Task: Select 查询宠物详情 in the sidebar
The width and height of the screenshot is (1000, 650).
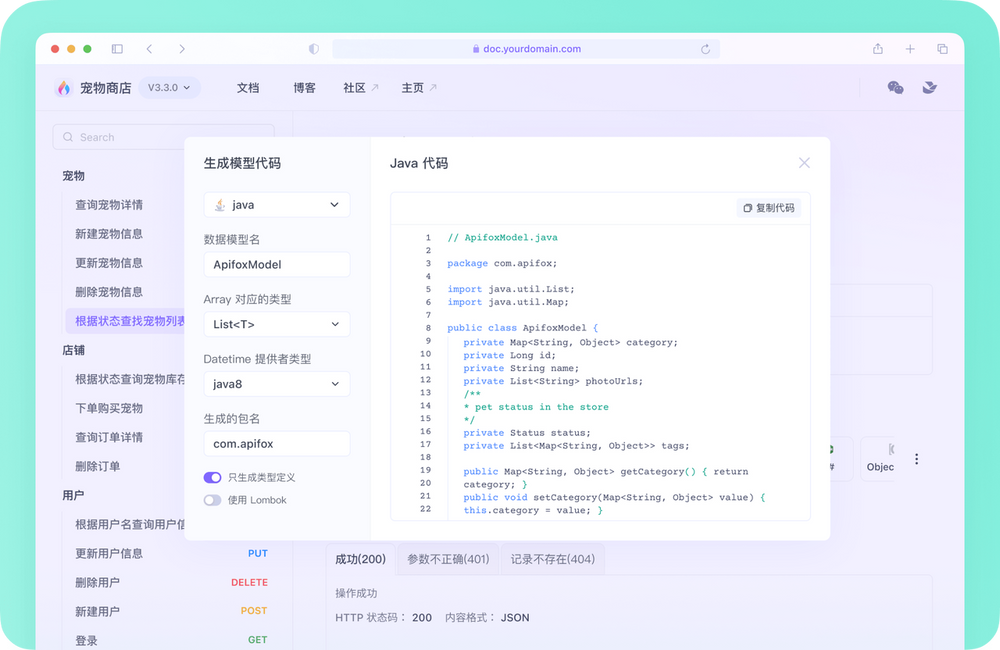Action: click(x=109, y=205)
